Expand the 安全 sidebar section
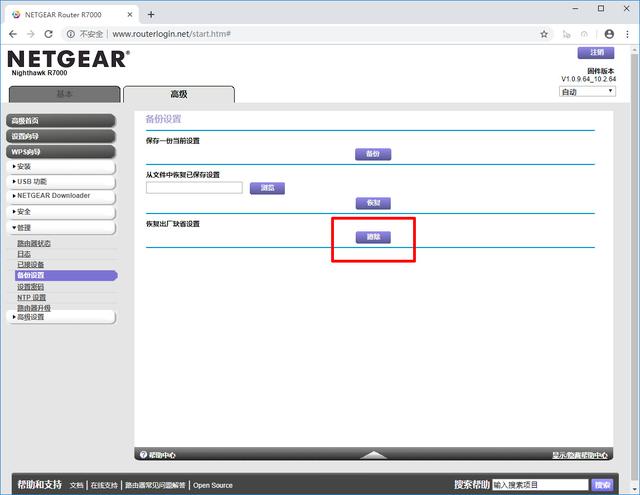640x495 pixels. click(61, 212)
